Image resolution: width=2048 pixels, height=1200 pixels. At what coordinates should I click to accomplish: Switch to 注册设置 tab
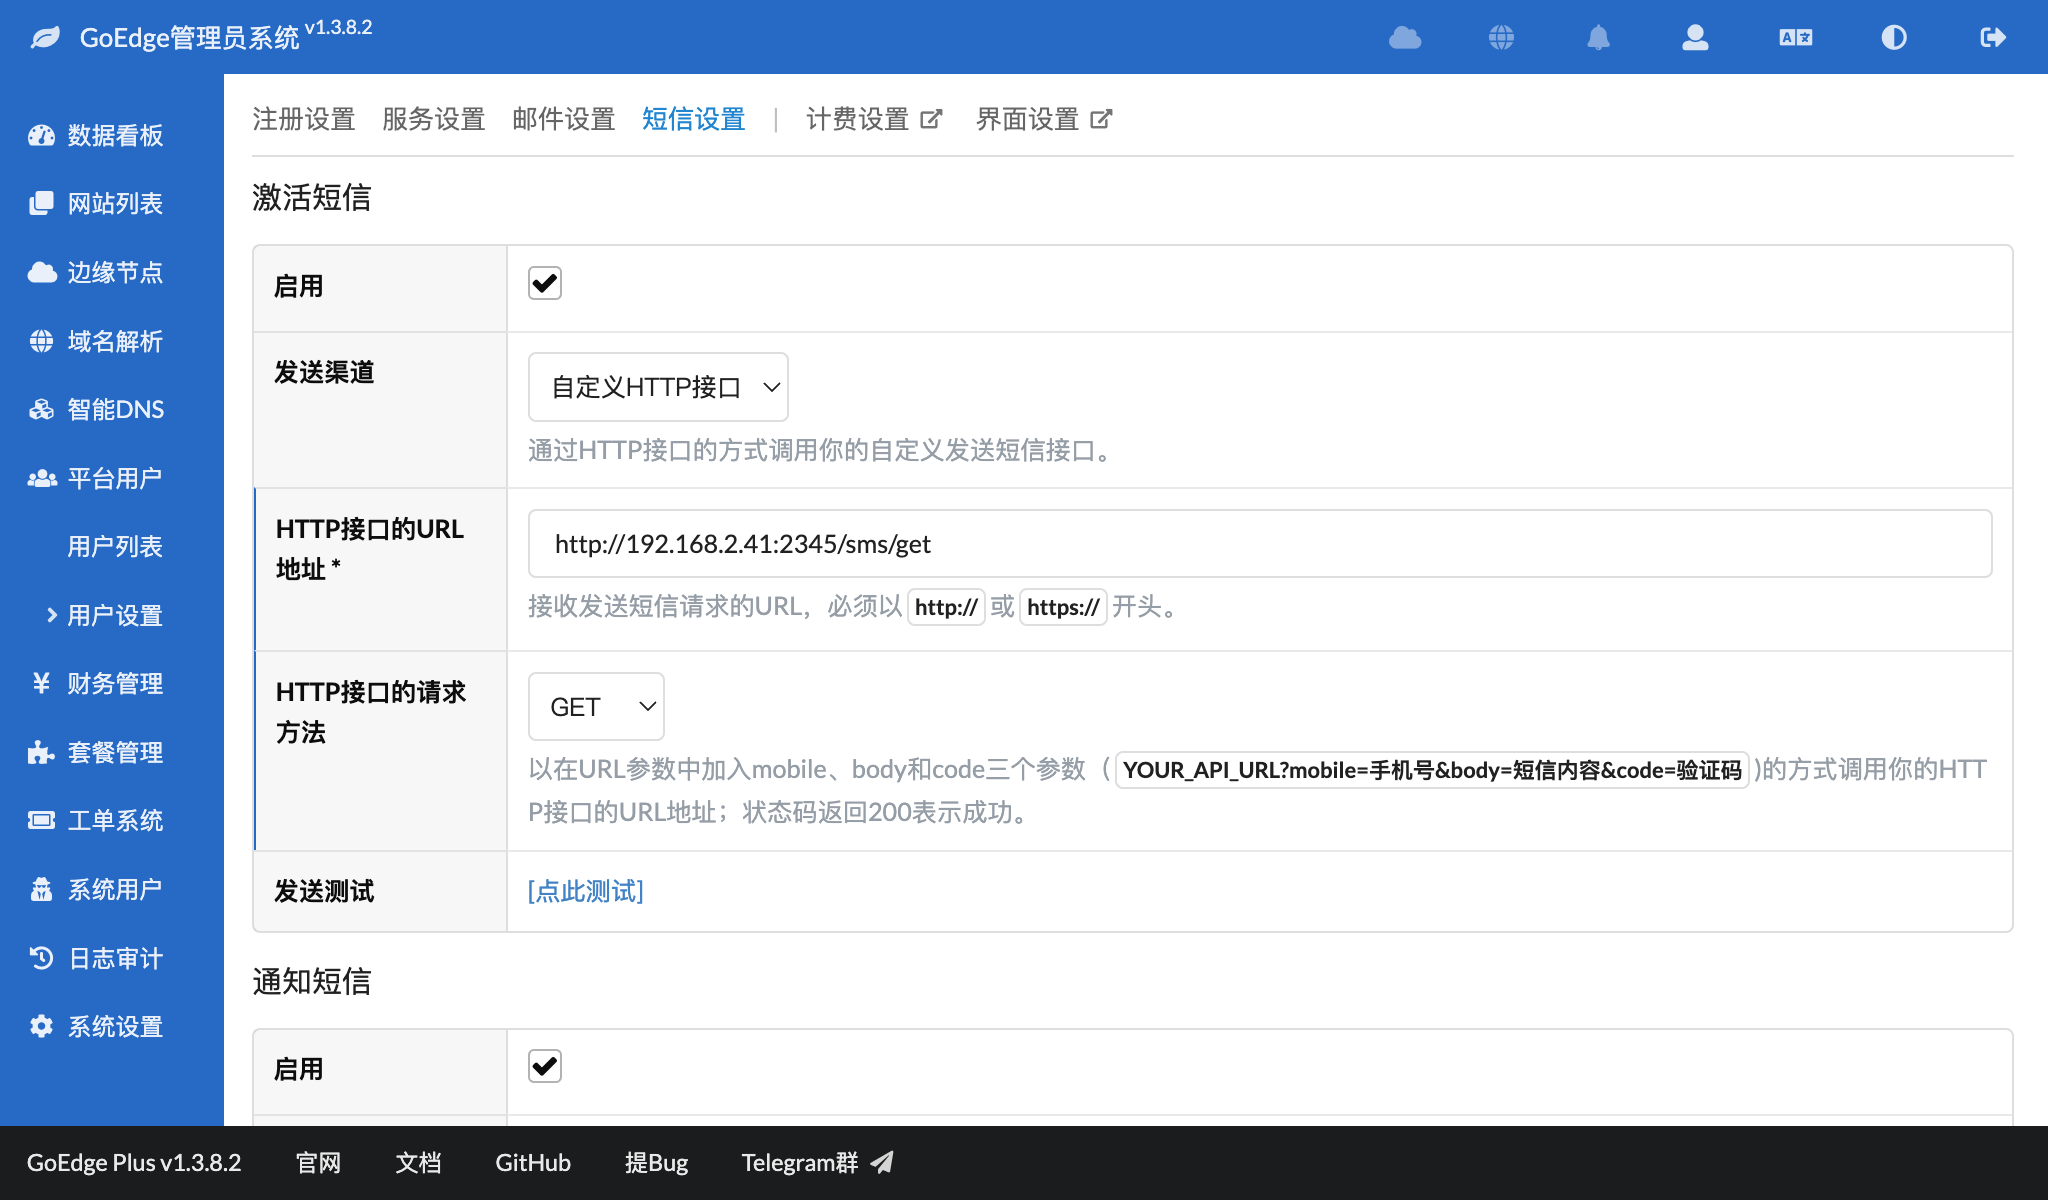tap(304, 119)
